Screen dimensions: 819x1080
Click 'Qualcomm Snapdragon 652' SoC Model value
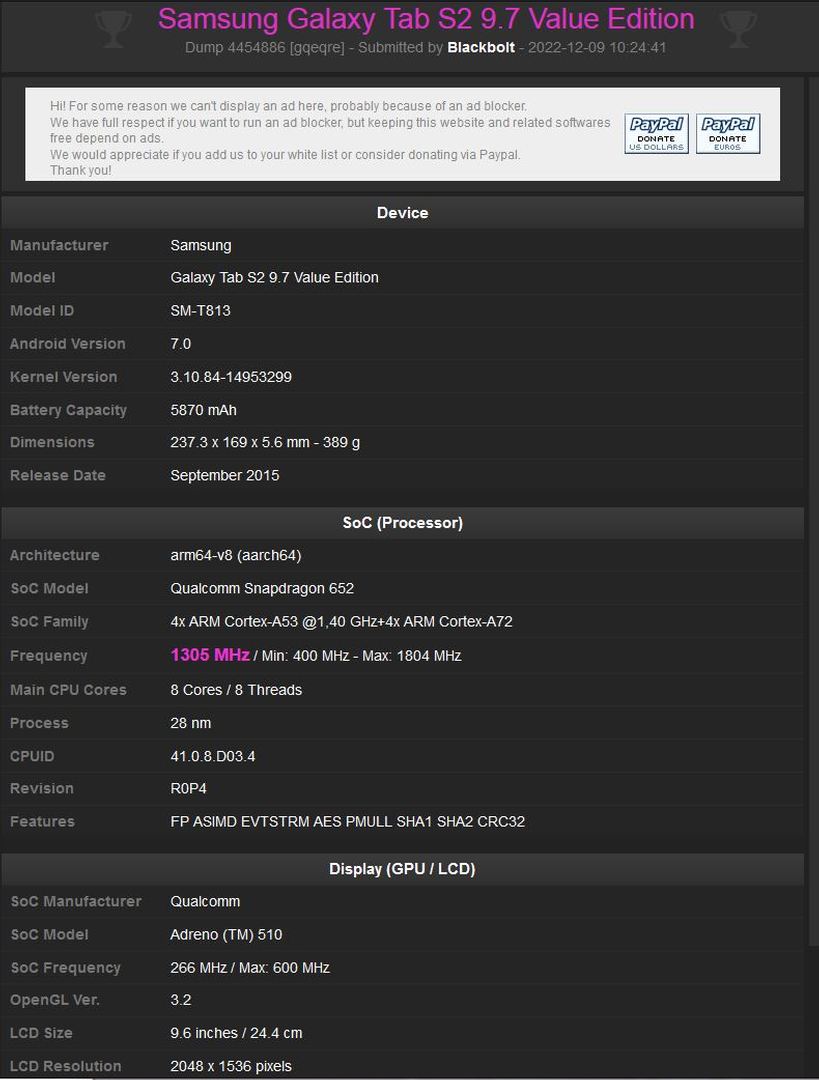(262, 588)
